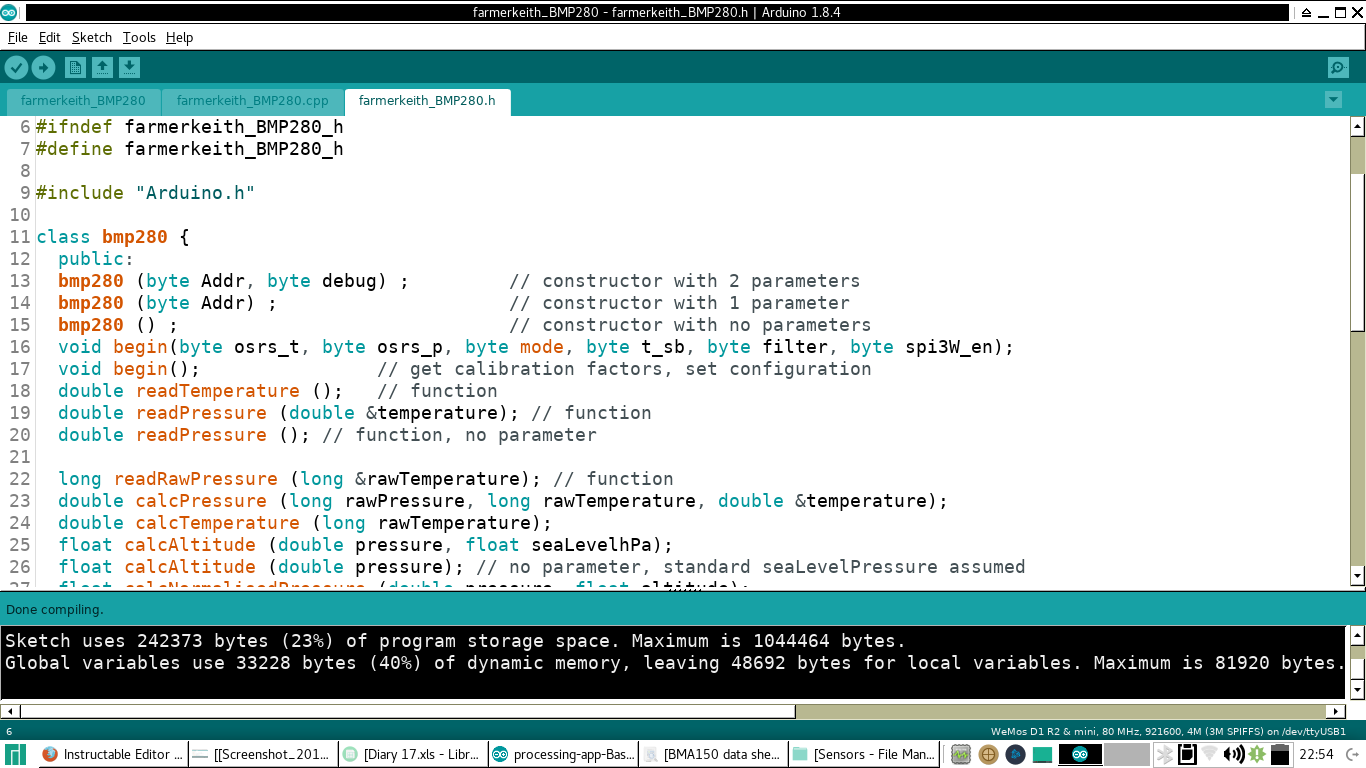Click the volume icon in the system tray
Screen dimensions: 1366x768
[x=1232, y=754]
